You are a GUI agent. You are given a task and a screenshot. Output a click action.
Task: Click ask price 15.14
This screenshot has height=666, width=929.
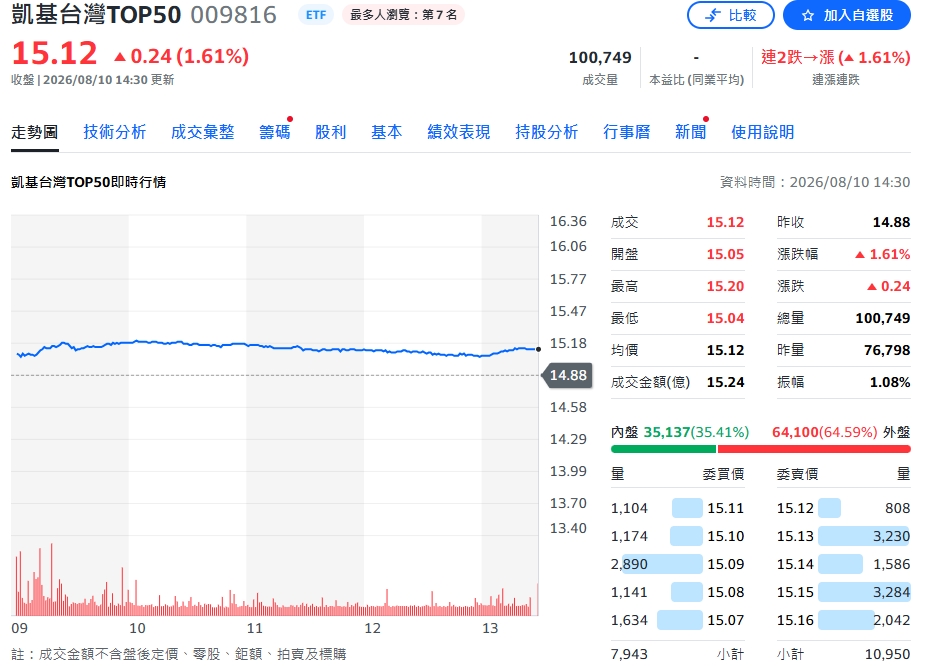coord(795,564)
